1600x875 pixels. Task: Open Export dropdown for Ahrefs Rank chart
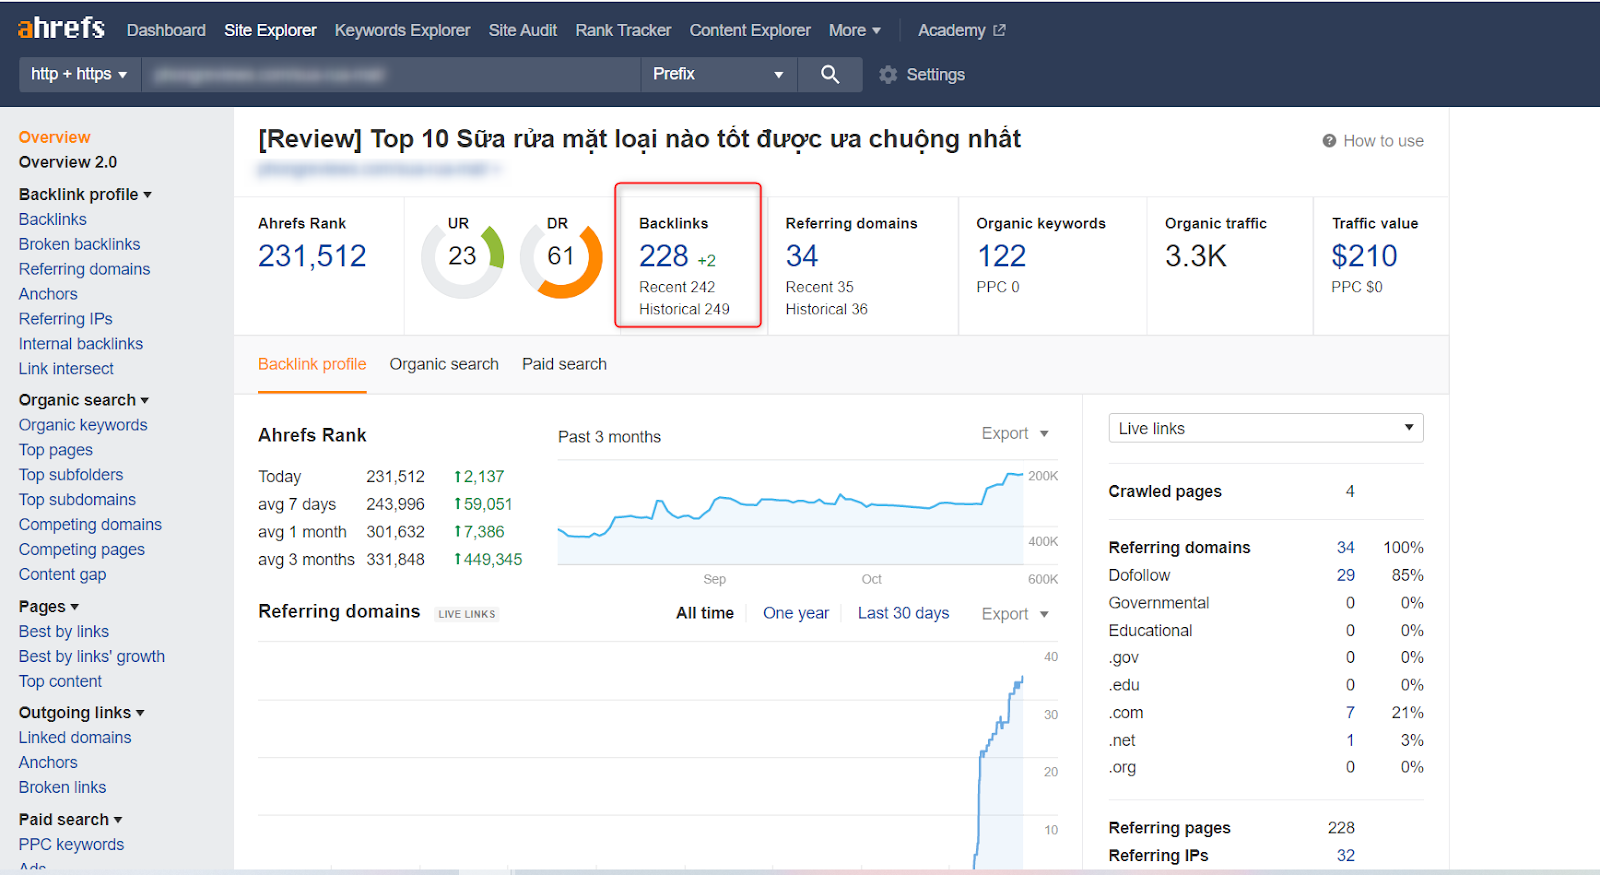(1015, 433)
